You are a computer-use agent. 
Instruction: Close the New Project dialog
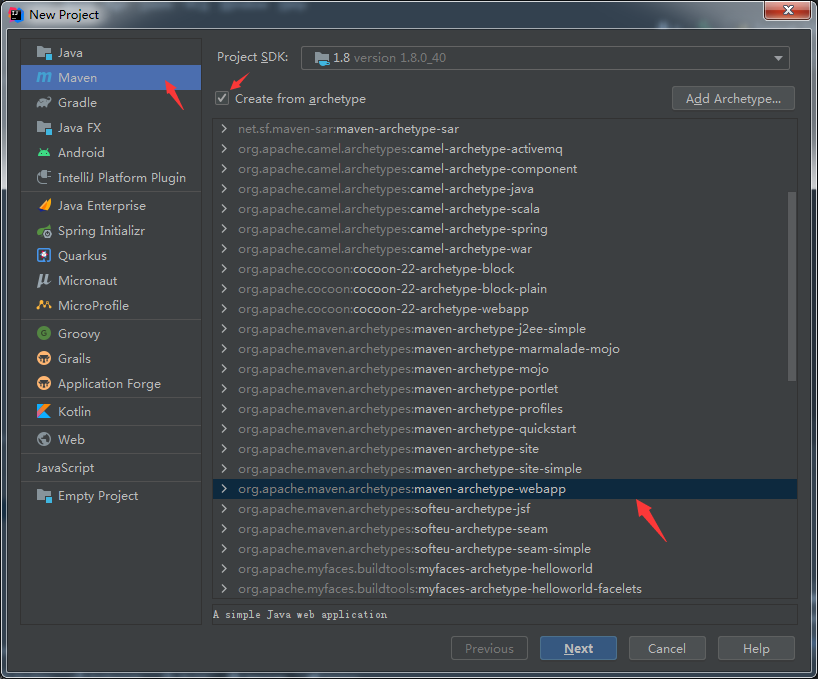pyautogui.click(x=788, y=10)
